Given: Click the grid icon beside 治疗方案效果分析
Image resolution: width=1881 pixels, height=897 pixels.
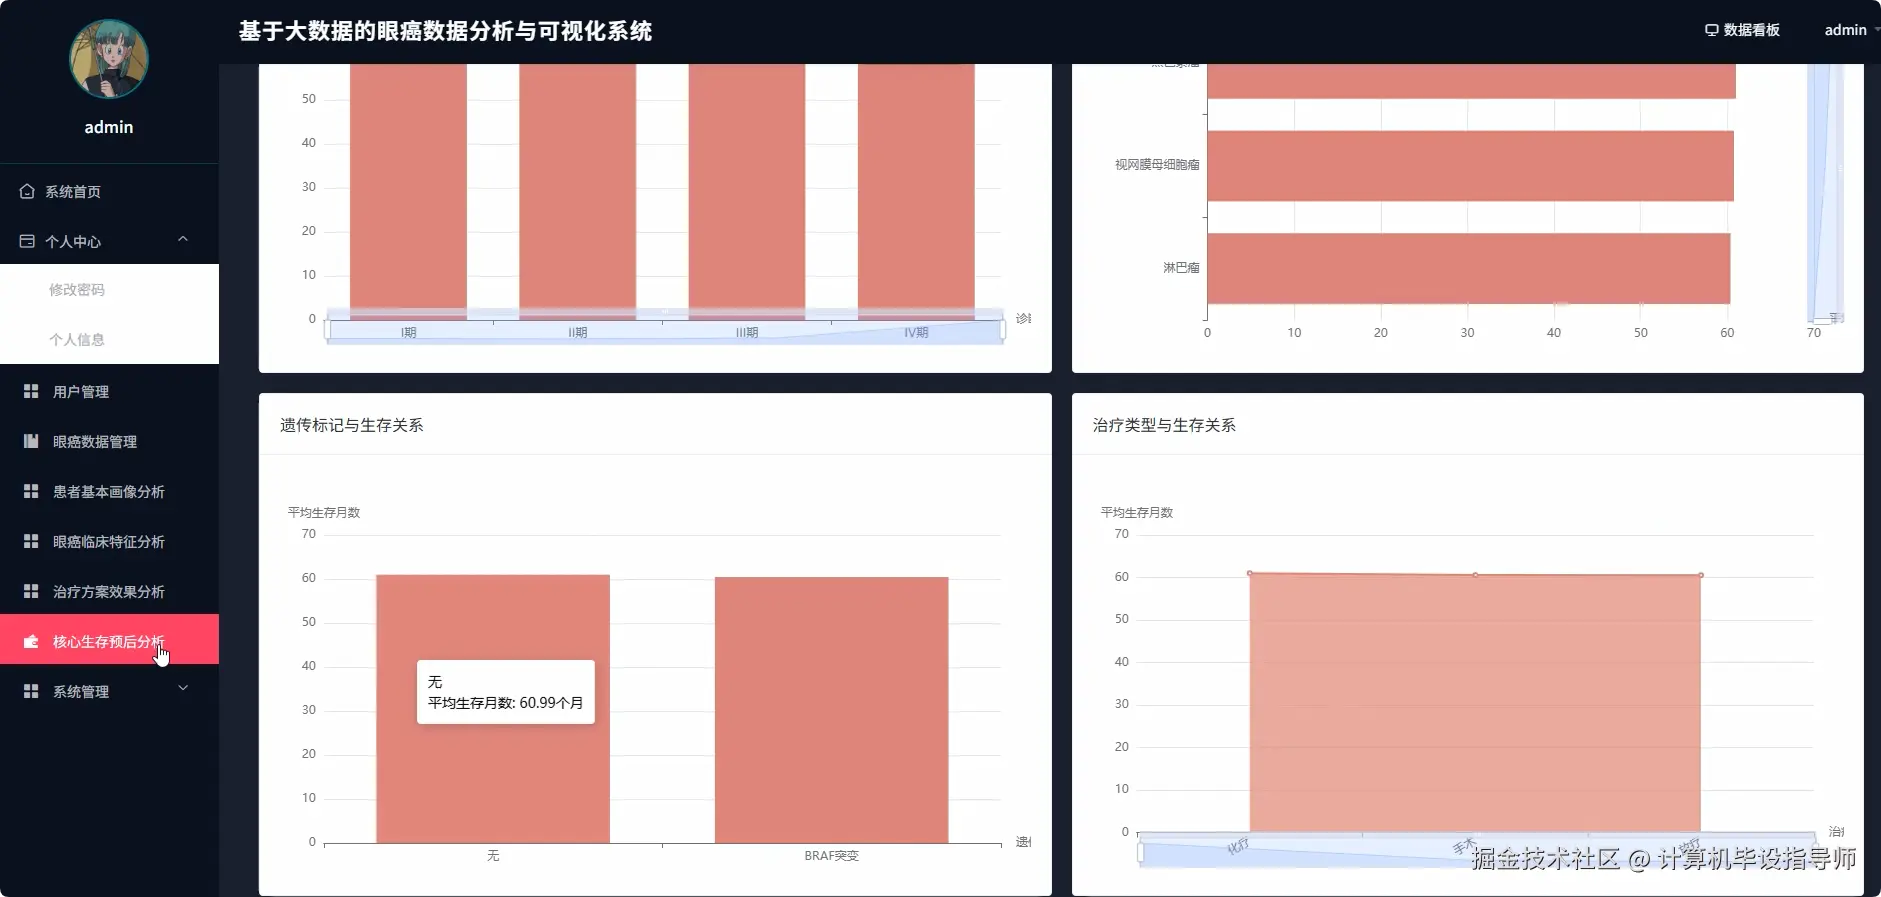Looking at the screenshot, I should tap(31, 591).
